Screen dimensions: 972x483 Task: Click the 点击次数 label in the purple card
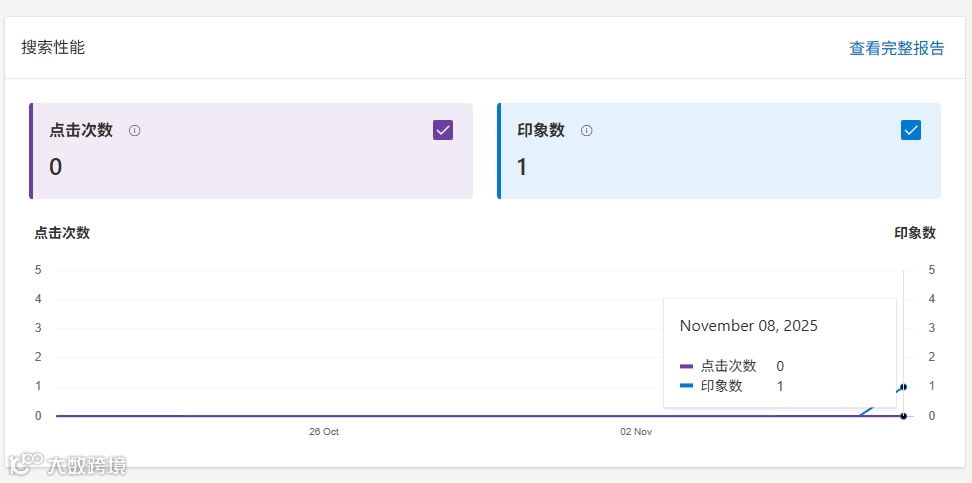click(x=81, y=130)
